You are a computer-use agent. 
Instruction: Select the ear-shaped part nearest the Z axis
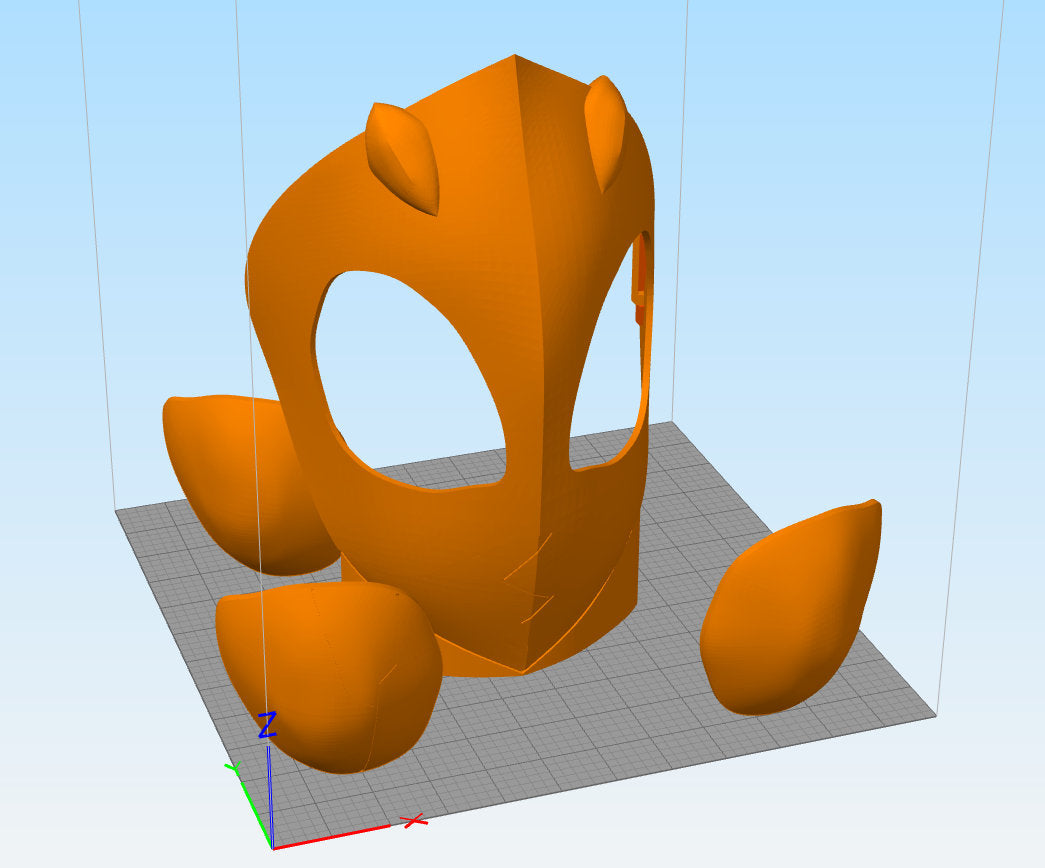[329, 677]
